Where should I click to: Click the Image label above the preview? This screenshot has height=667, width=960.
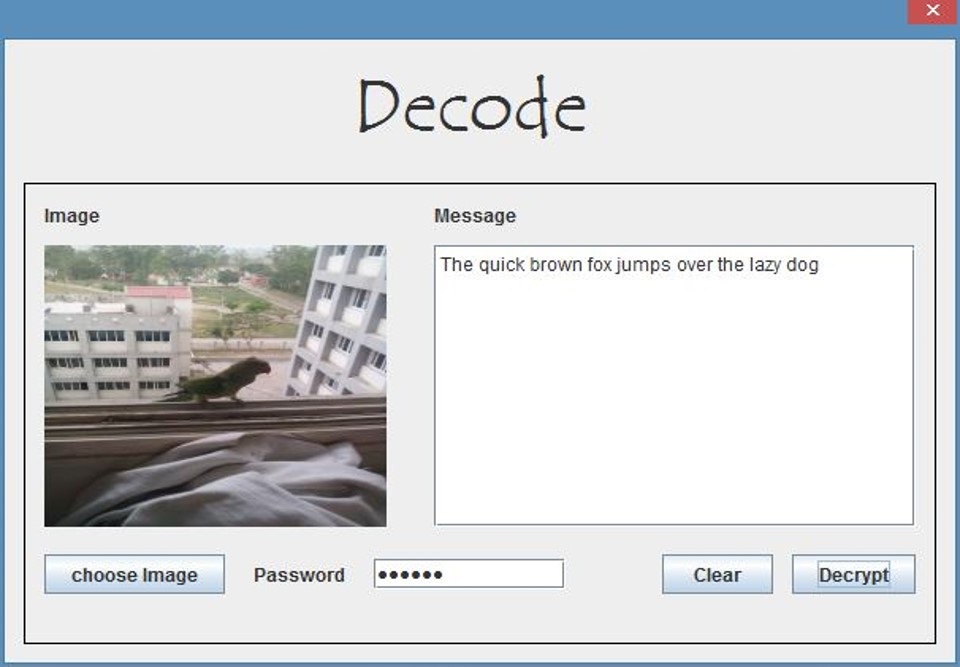[72, 216]
